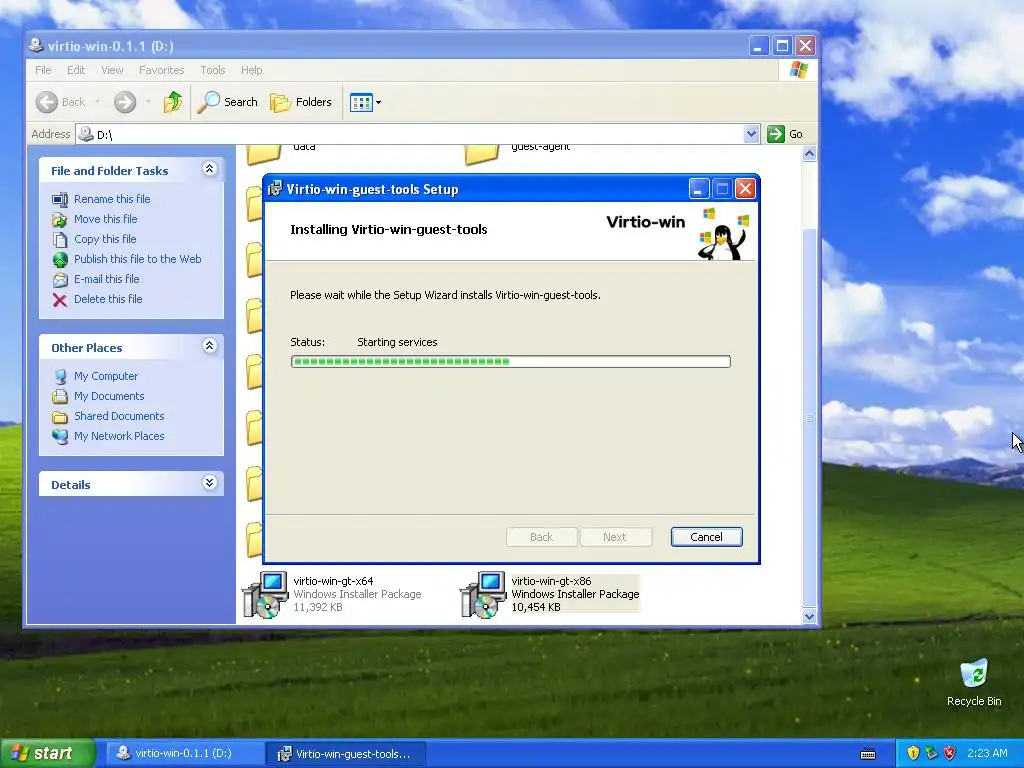Click the Virtio-win penguin logo
Screen dimensions: 1024x768
[724, 234]
